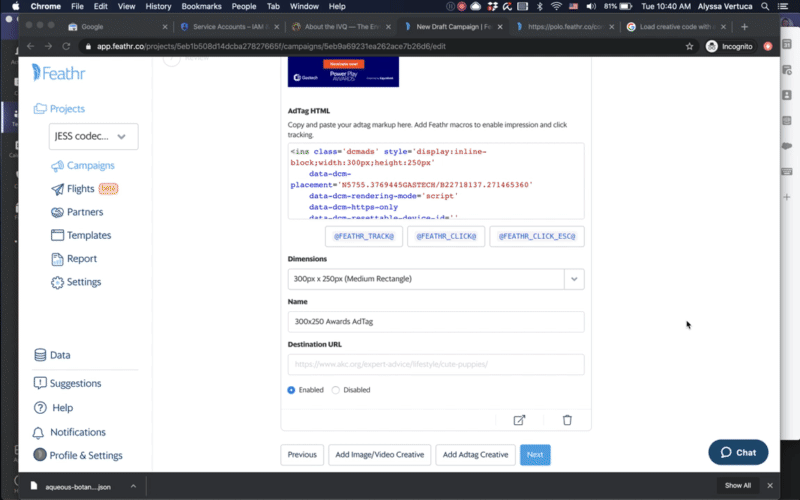Screen dimensions: 800x500
Task: Click the trash delete creative icon
Action: [567, 420]
